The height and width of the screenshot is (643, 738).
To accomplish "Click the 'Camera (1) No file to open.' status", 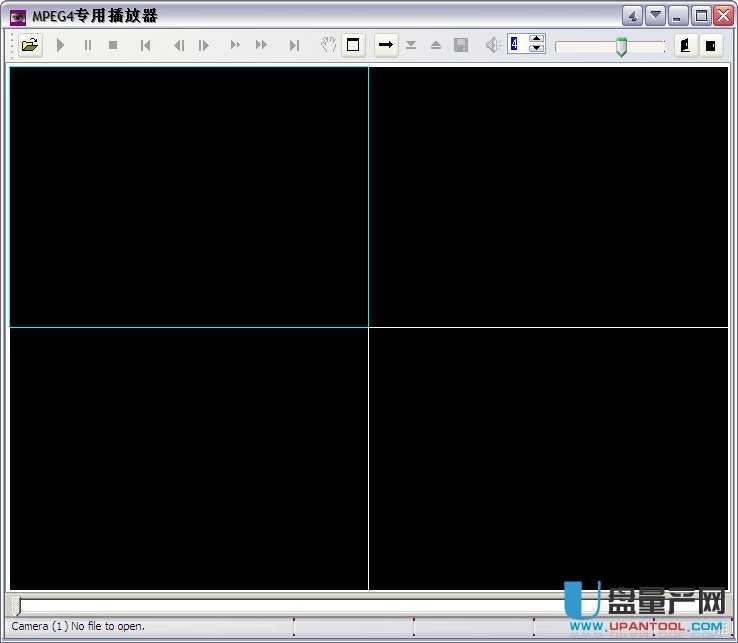I will (78, 627).
